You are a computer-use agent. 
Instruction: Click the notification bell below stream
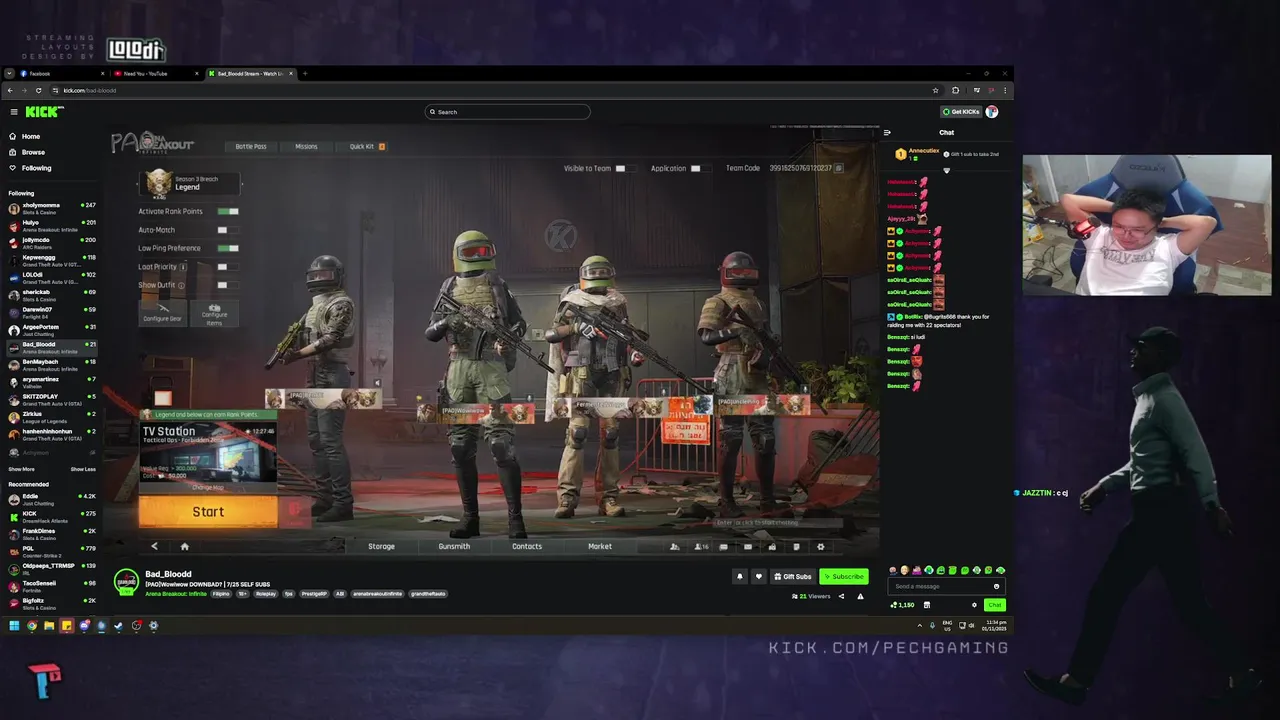tap(740, 576)
